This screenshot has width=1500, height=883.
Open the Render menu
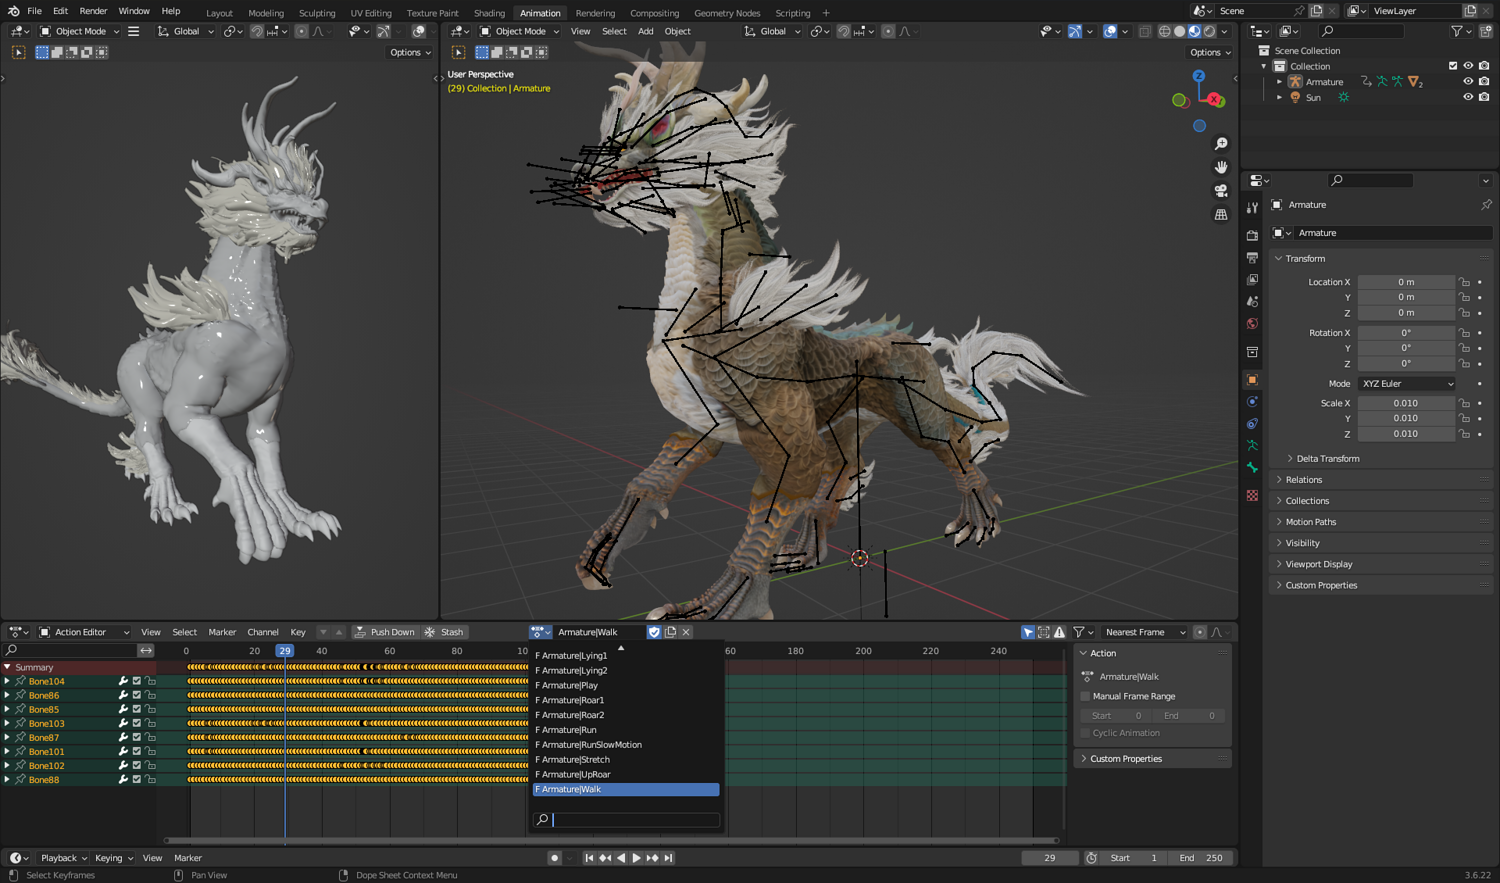click(93, 11)
